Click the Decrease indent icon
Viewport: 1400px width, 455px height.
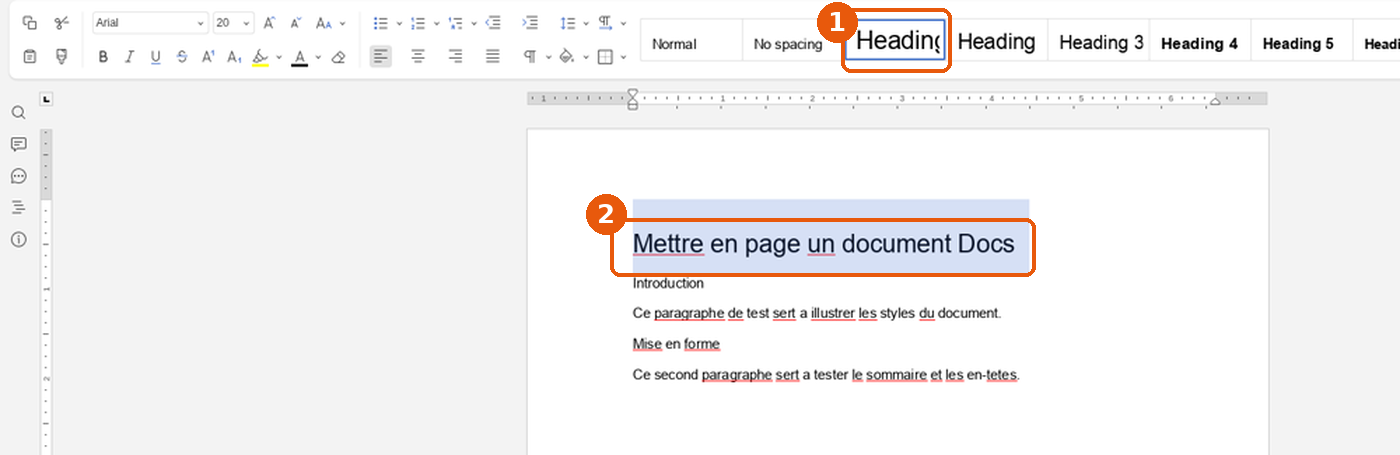click(493, 23)
